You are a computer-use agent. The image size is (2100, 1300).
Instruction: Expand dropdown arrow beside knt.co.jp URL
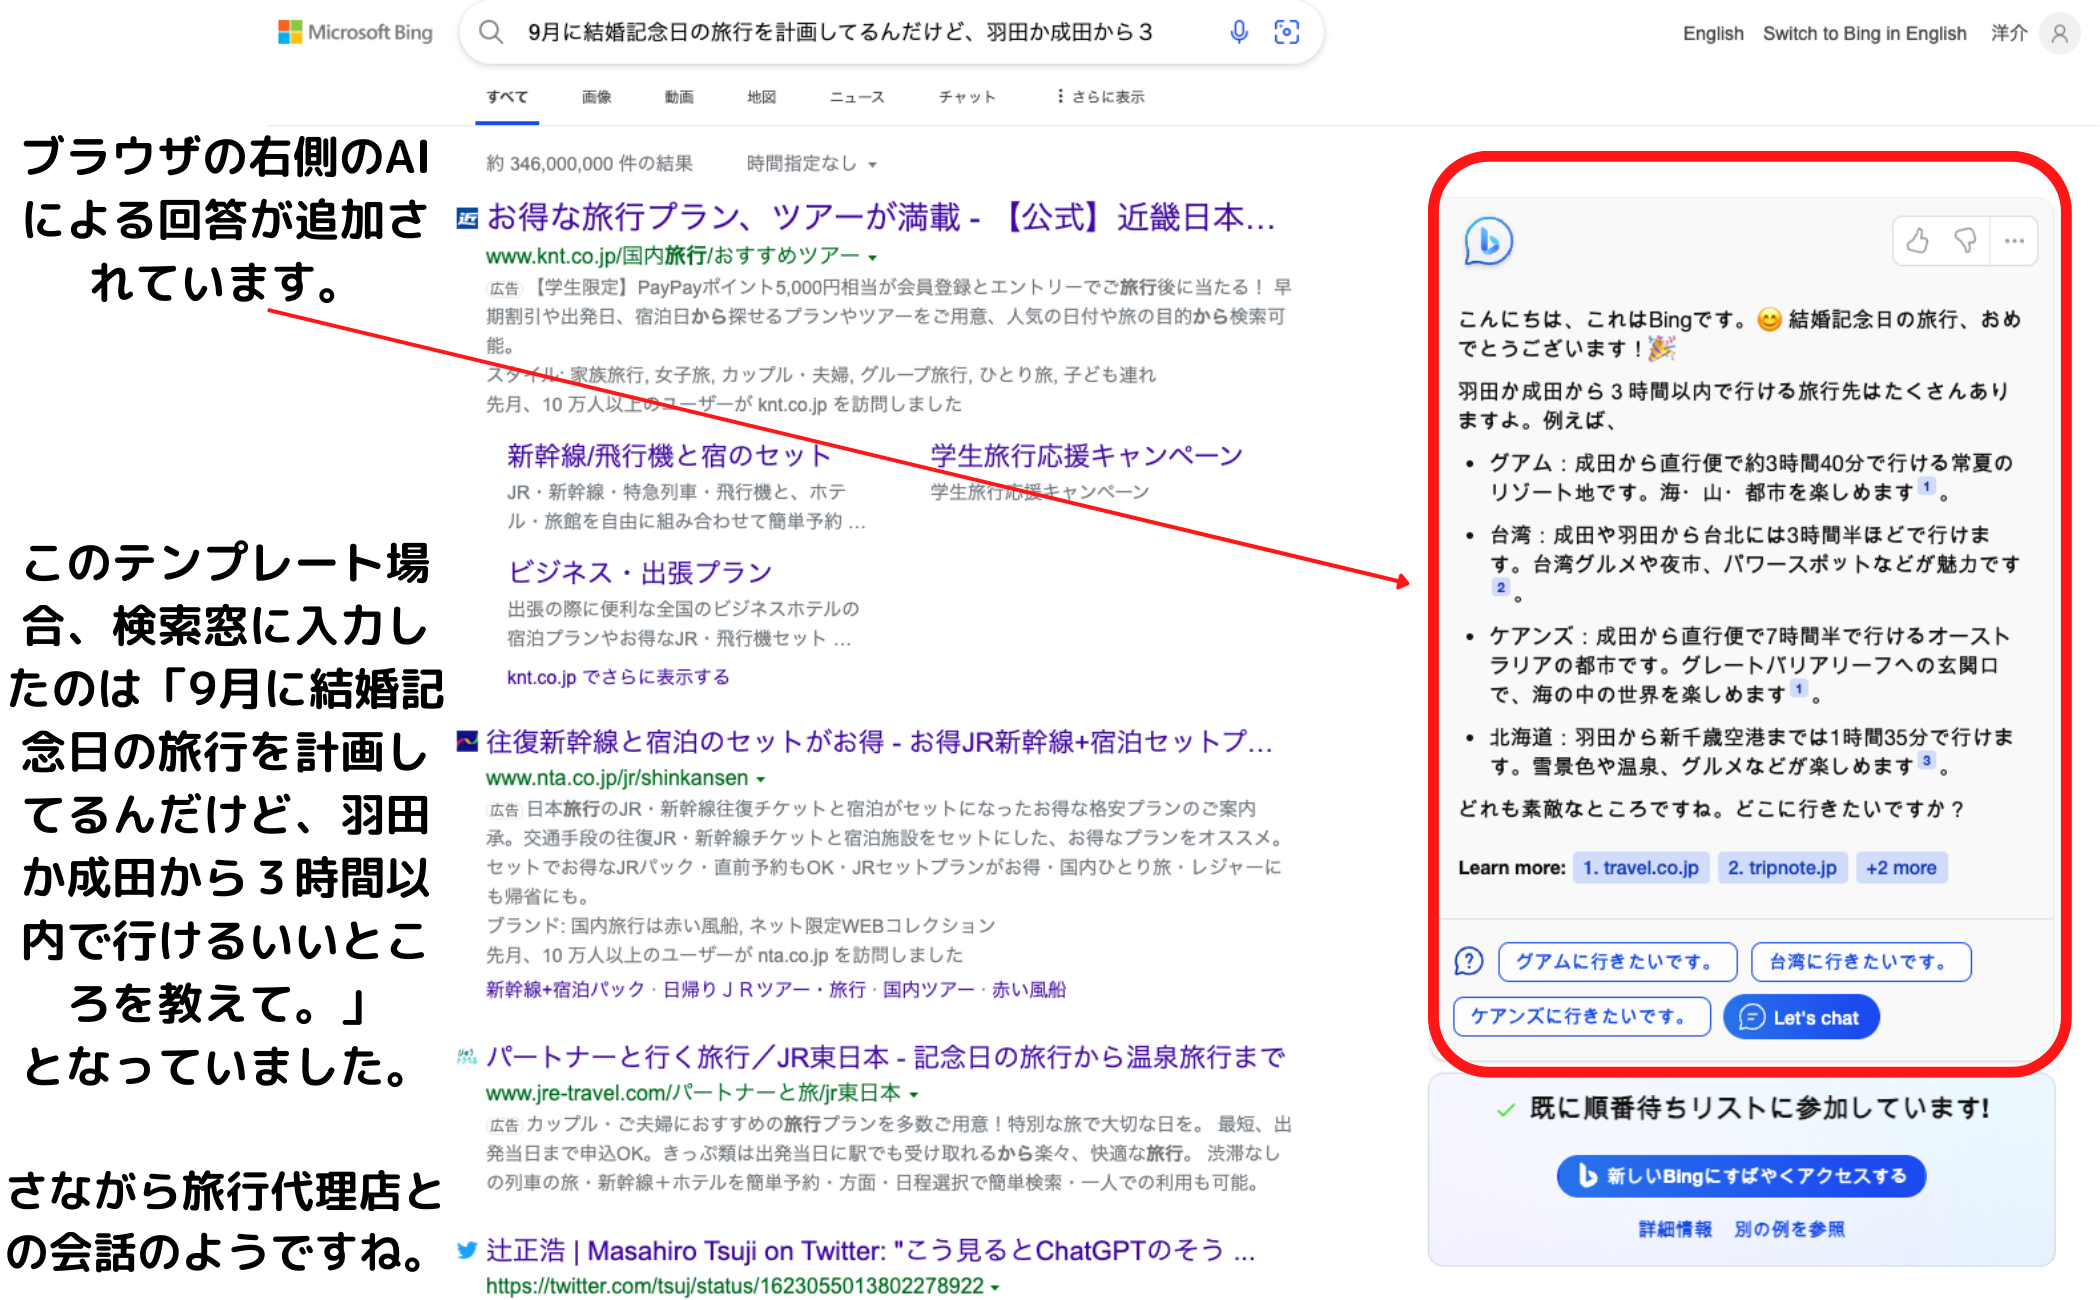tap(872, 257)
